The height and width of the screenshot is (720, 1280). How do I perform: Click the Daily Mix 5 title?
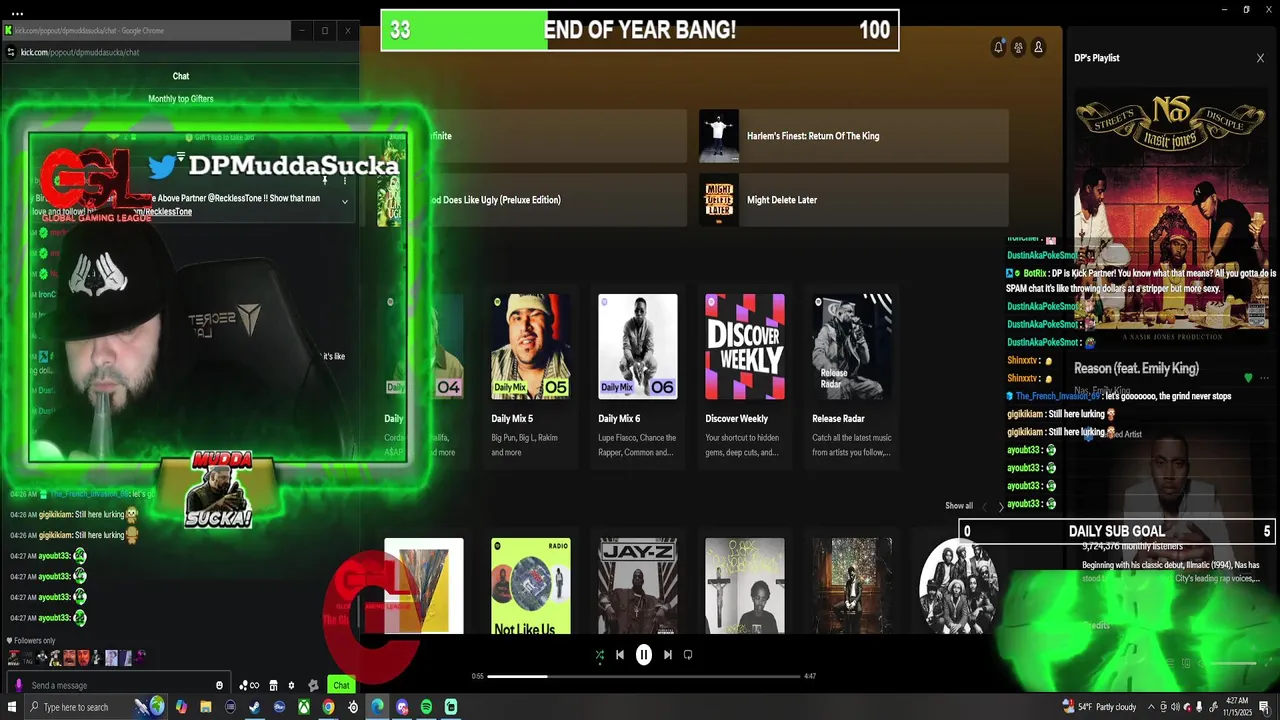pyautogui.click(x=512, y=419)
